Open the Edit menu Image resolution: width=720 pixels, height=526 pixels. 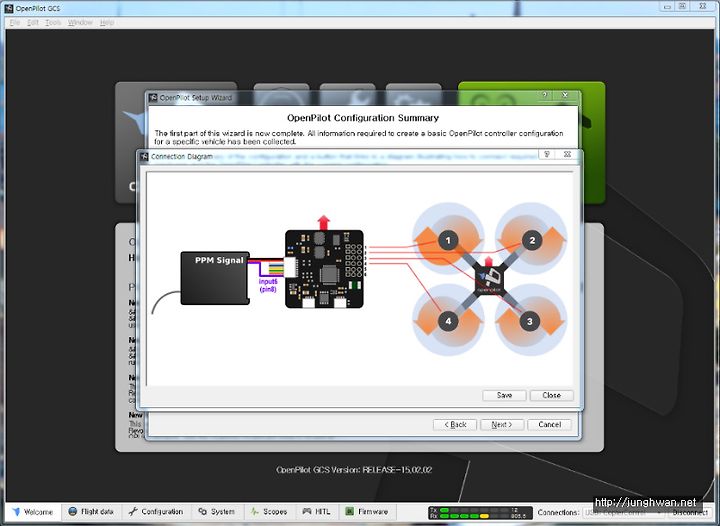click(x=33, y=22)
